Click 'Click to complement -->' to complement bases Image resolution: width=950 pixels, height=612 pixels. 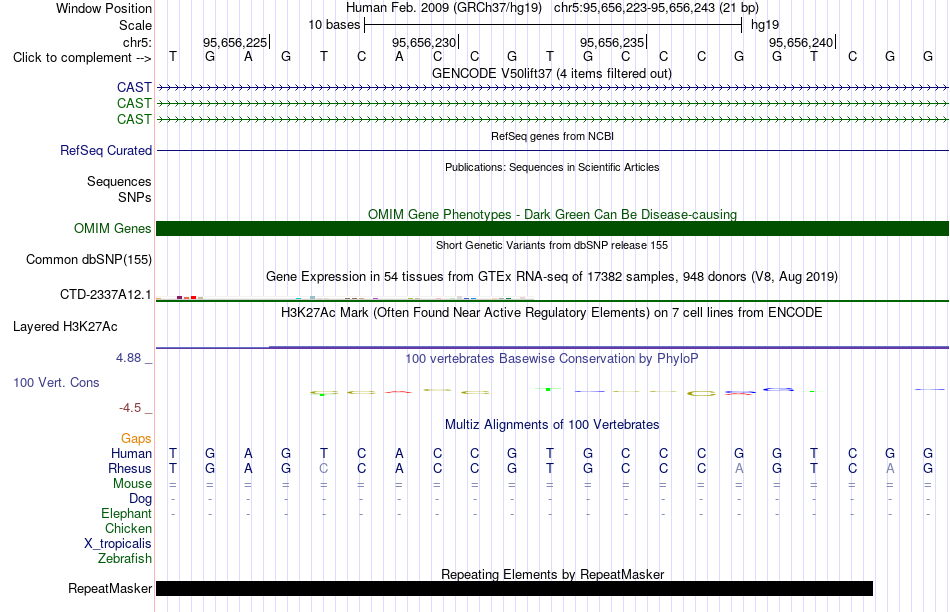point(82,58)
